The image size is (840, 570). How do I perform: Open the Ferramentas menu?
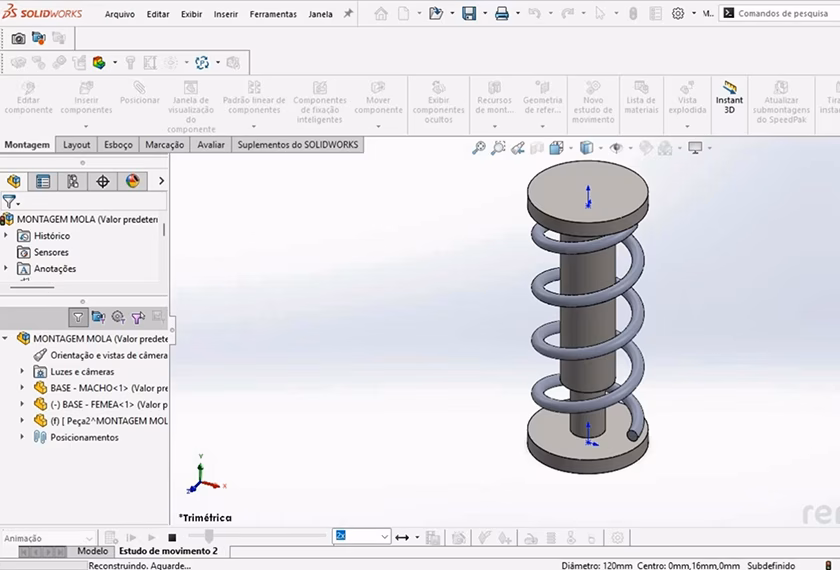[x=273, y=14]
